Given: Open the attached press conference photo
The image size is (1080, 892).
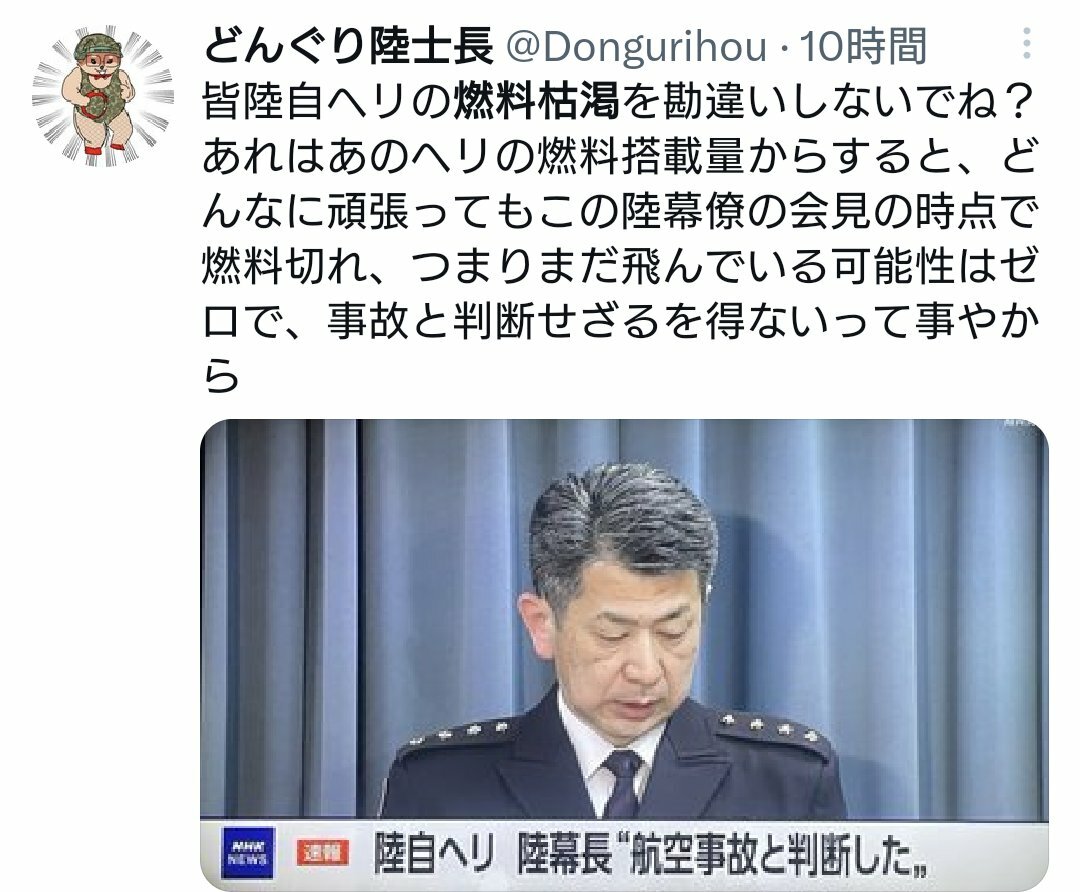Looking at the screenshot, I should pyautogui.click(x=624, y=654).
